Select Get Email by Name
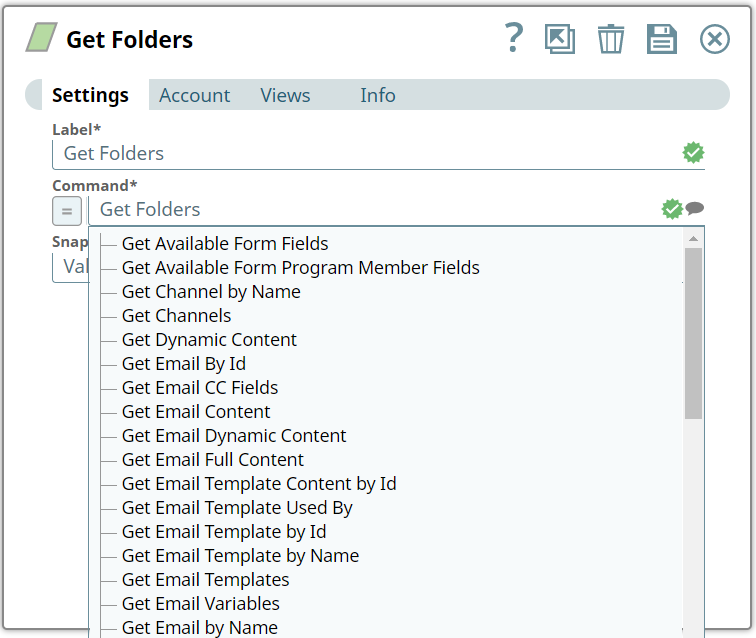 pyautogui.click(x=200, y=628)
